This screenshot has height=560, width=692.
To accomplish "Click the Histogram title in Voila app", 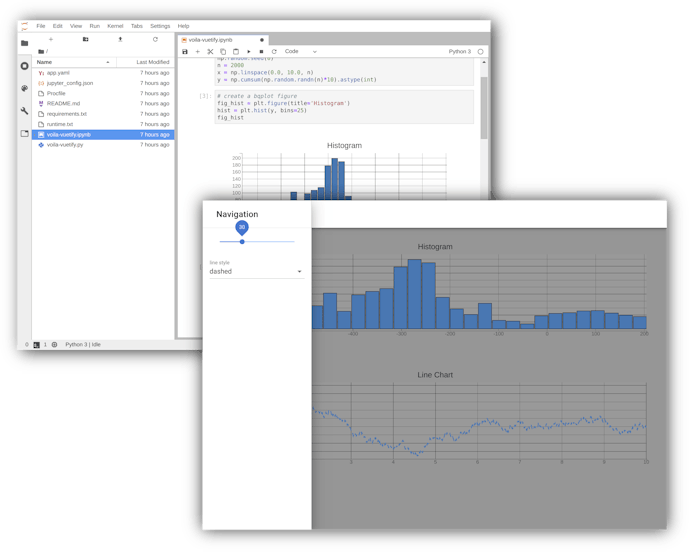I will pyautogui.click(x=435, y=247).
